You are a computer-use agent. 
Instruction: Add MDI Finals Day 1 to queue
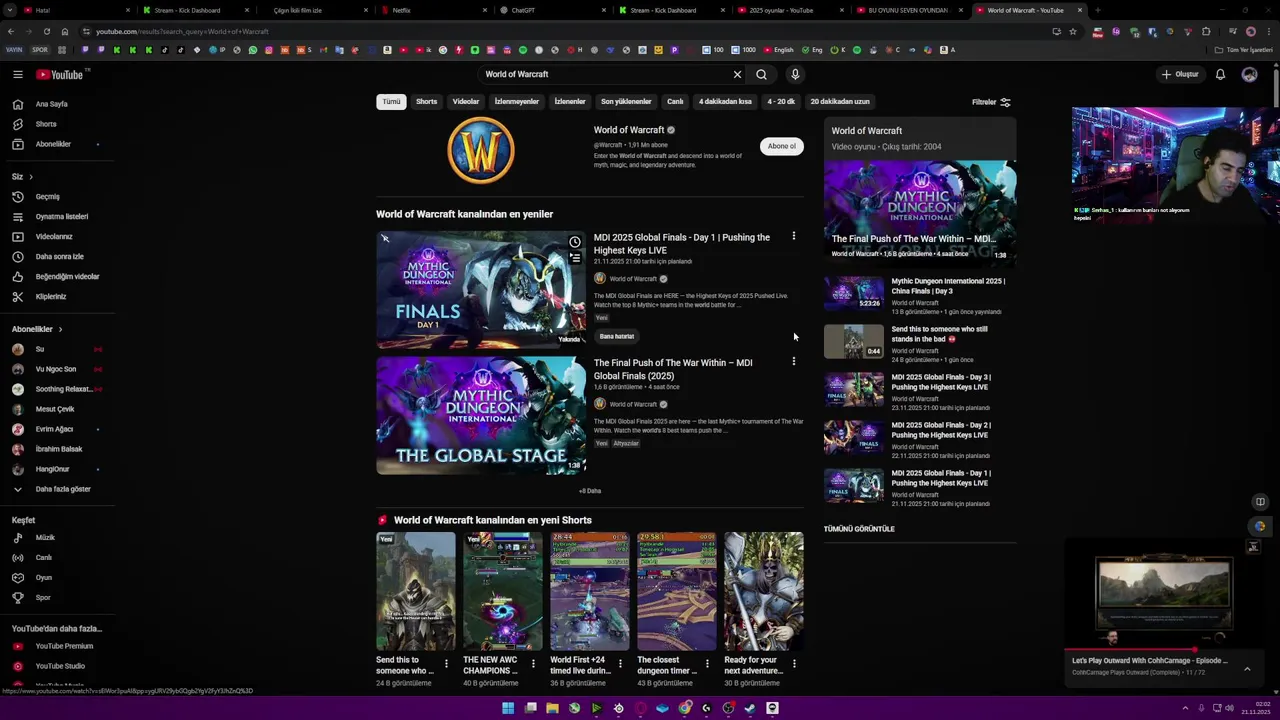pyautogui.click(x=575, y=258)
